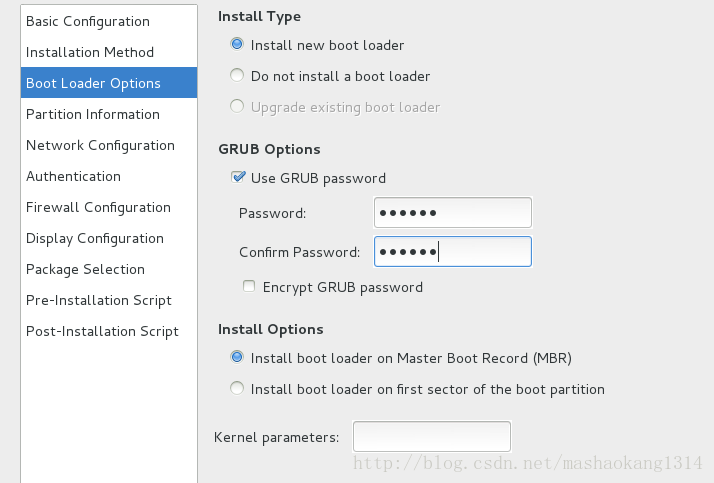Select Upgrade existing boot loader radio
The width and height of the screenshot is (714, 483).
click(237, 107)
